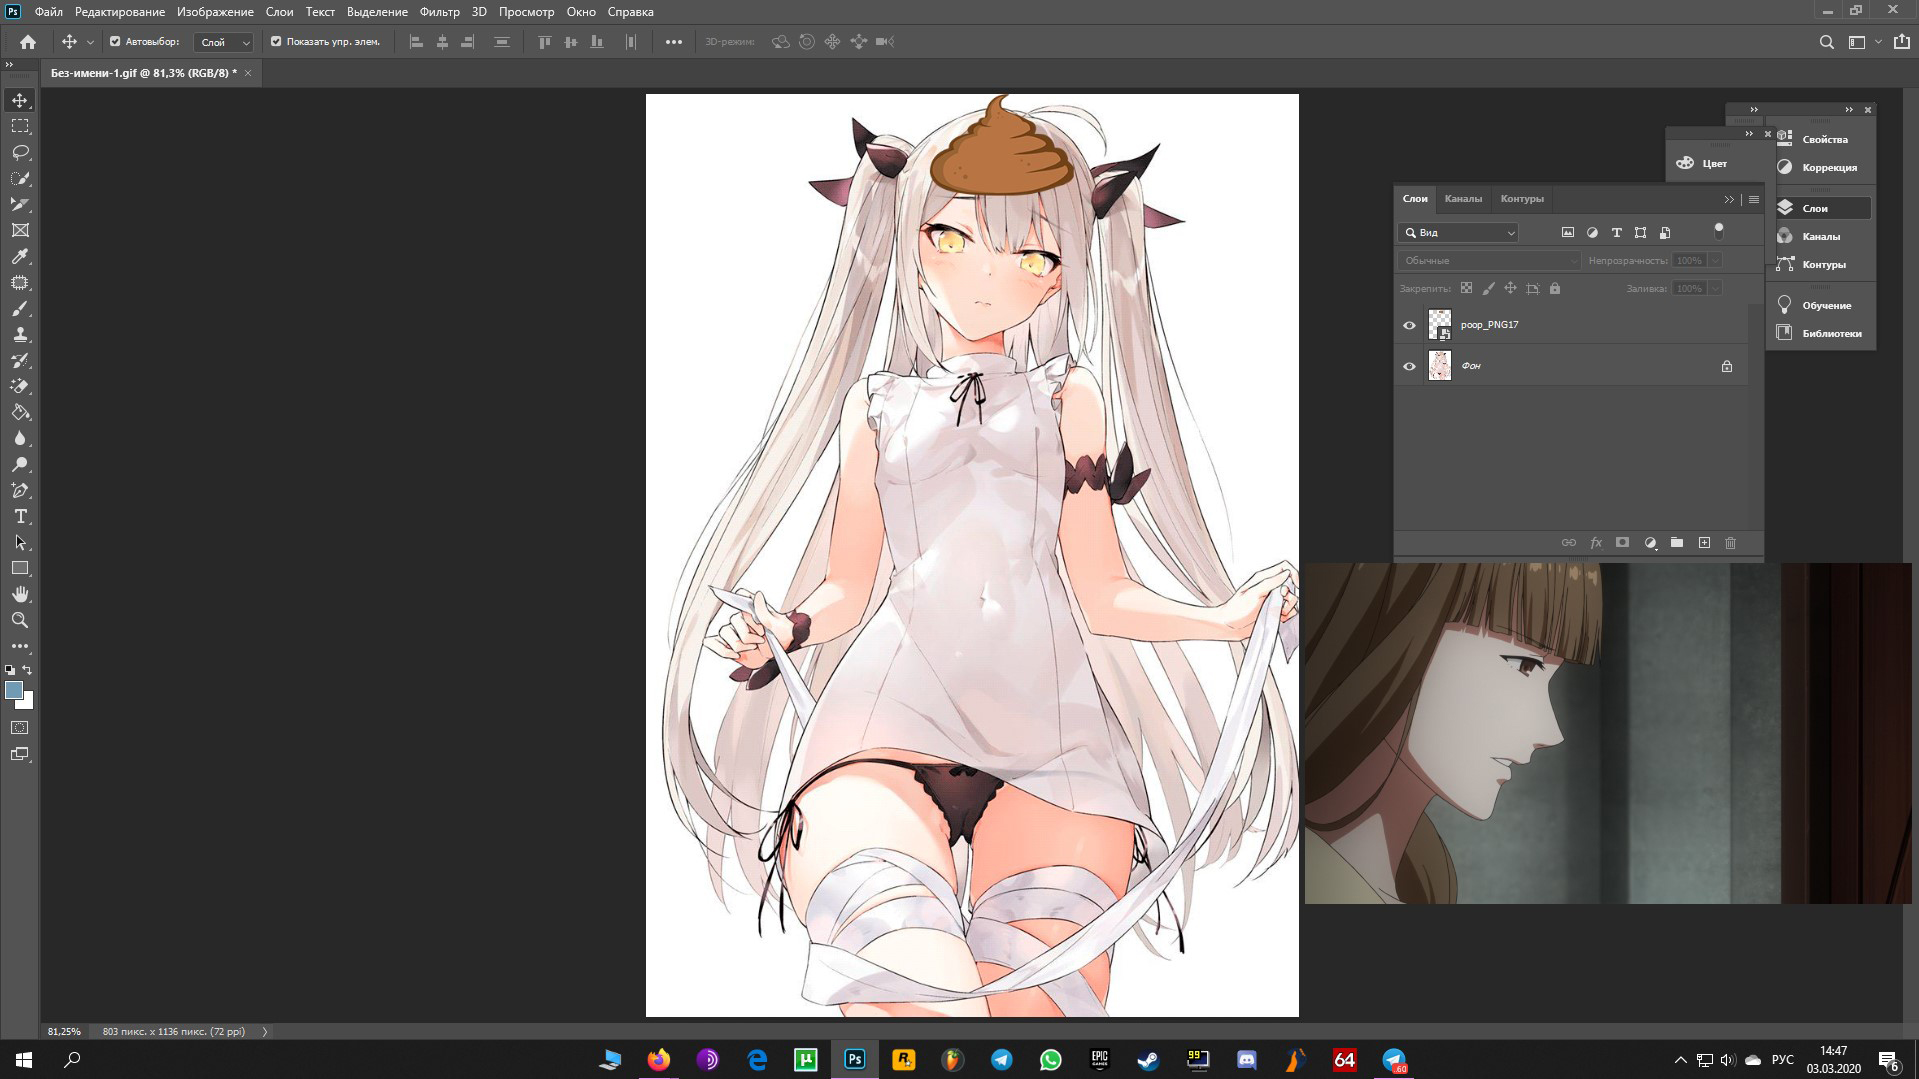Click the foreground color swatch
Image resolution: width=1919 pixels, height=1079 pixels.
click(x=13, y=690)
